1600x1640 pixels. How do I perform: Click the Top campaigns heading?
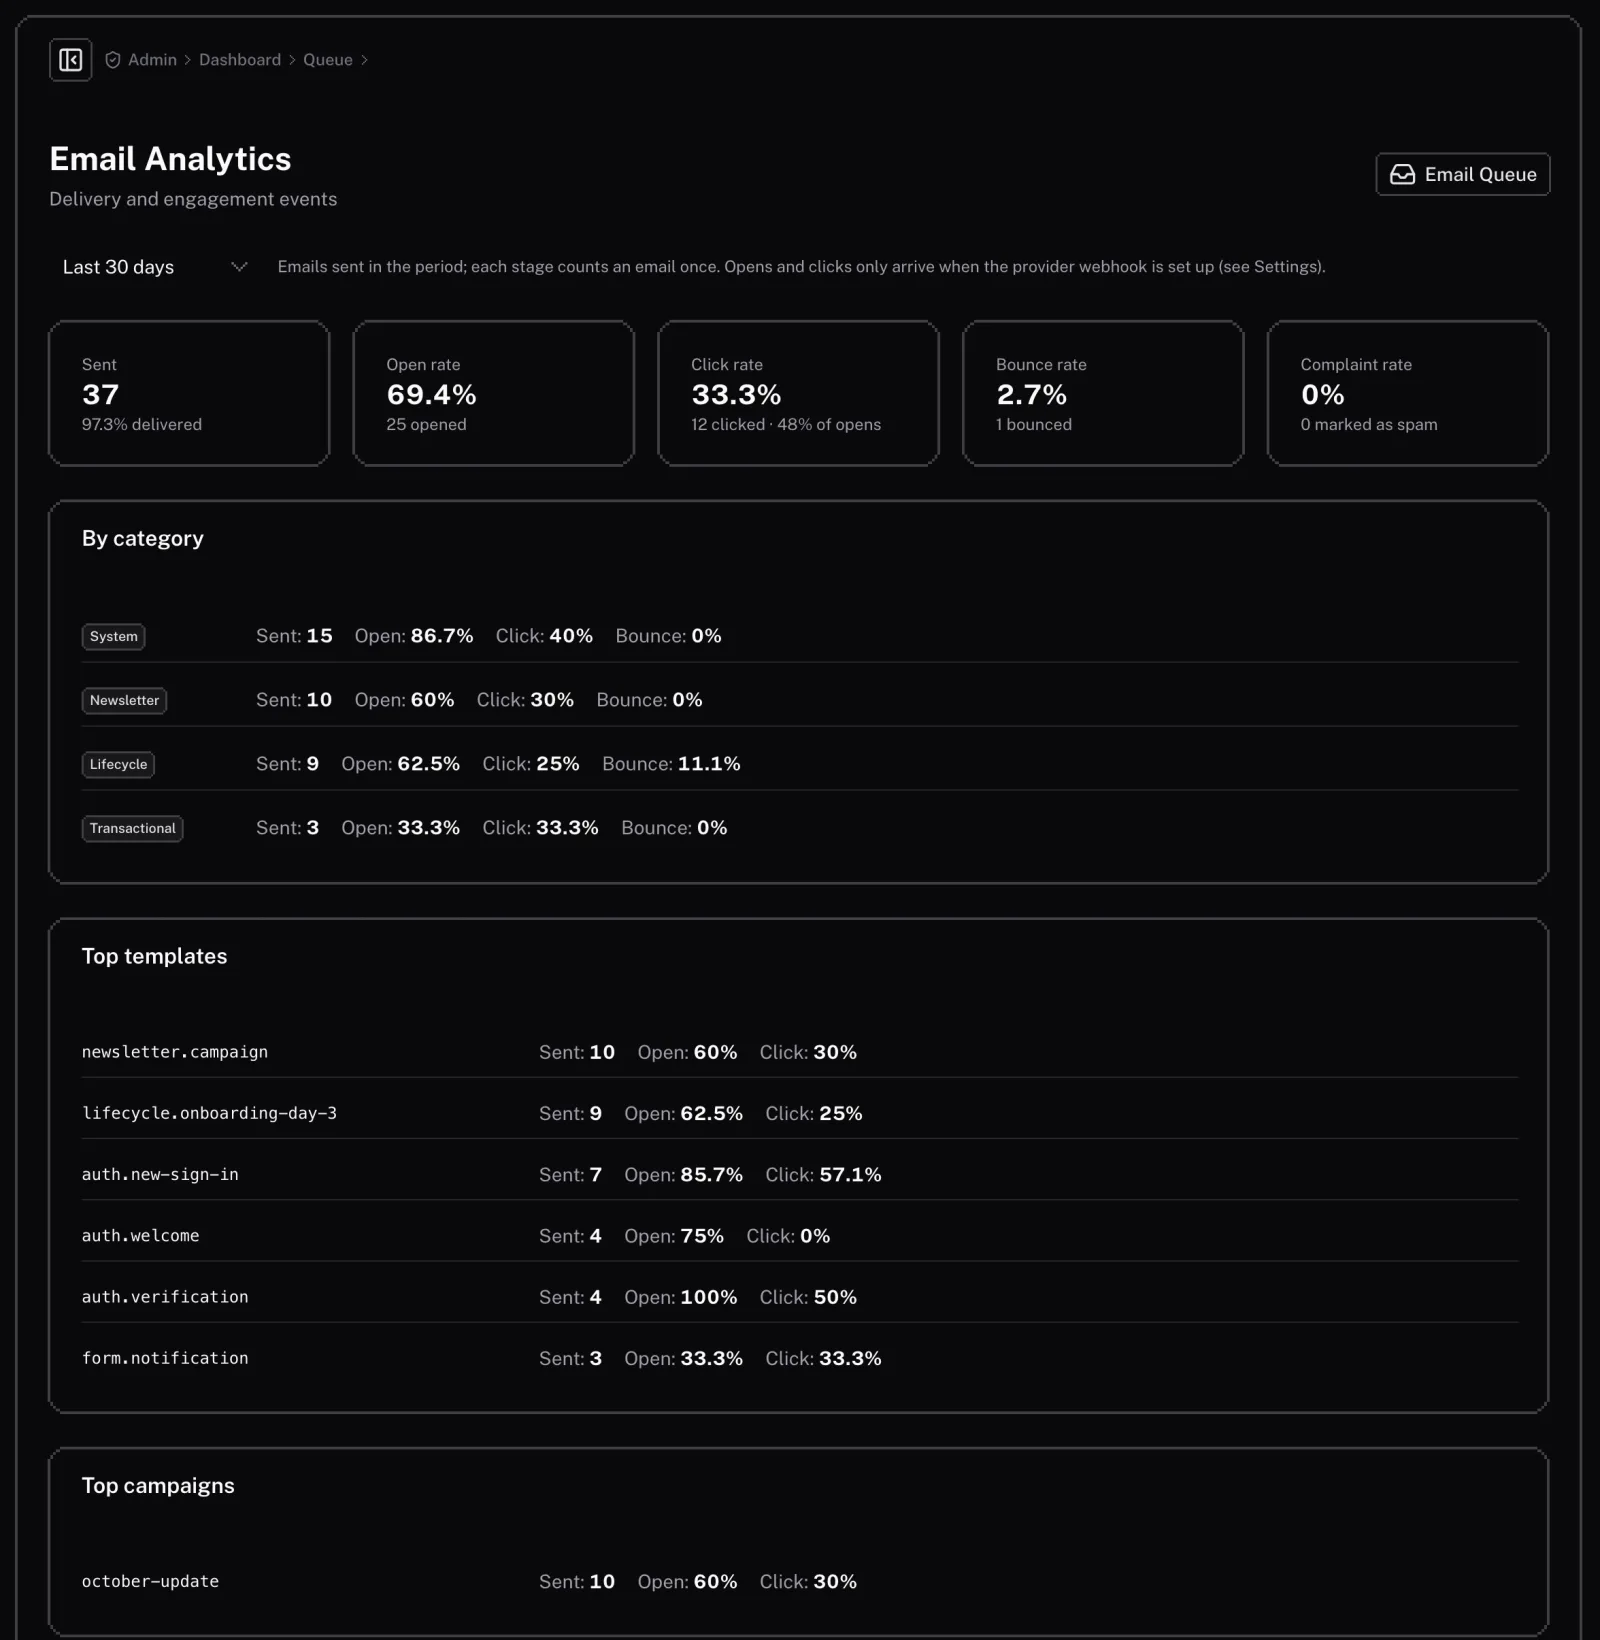[158, 1486]
